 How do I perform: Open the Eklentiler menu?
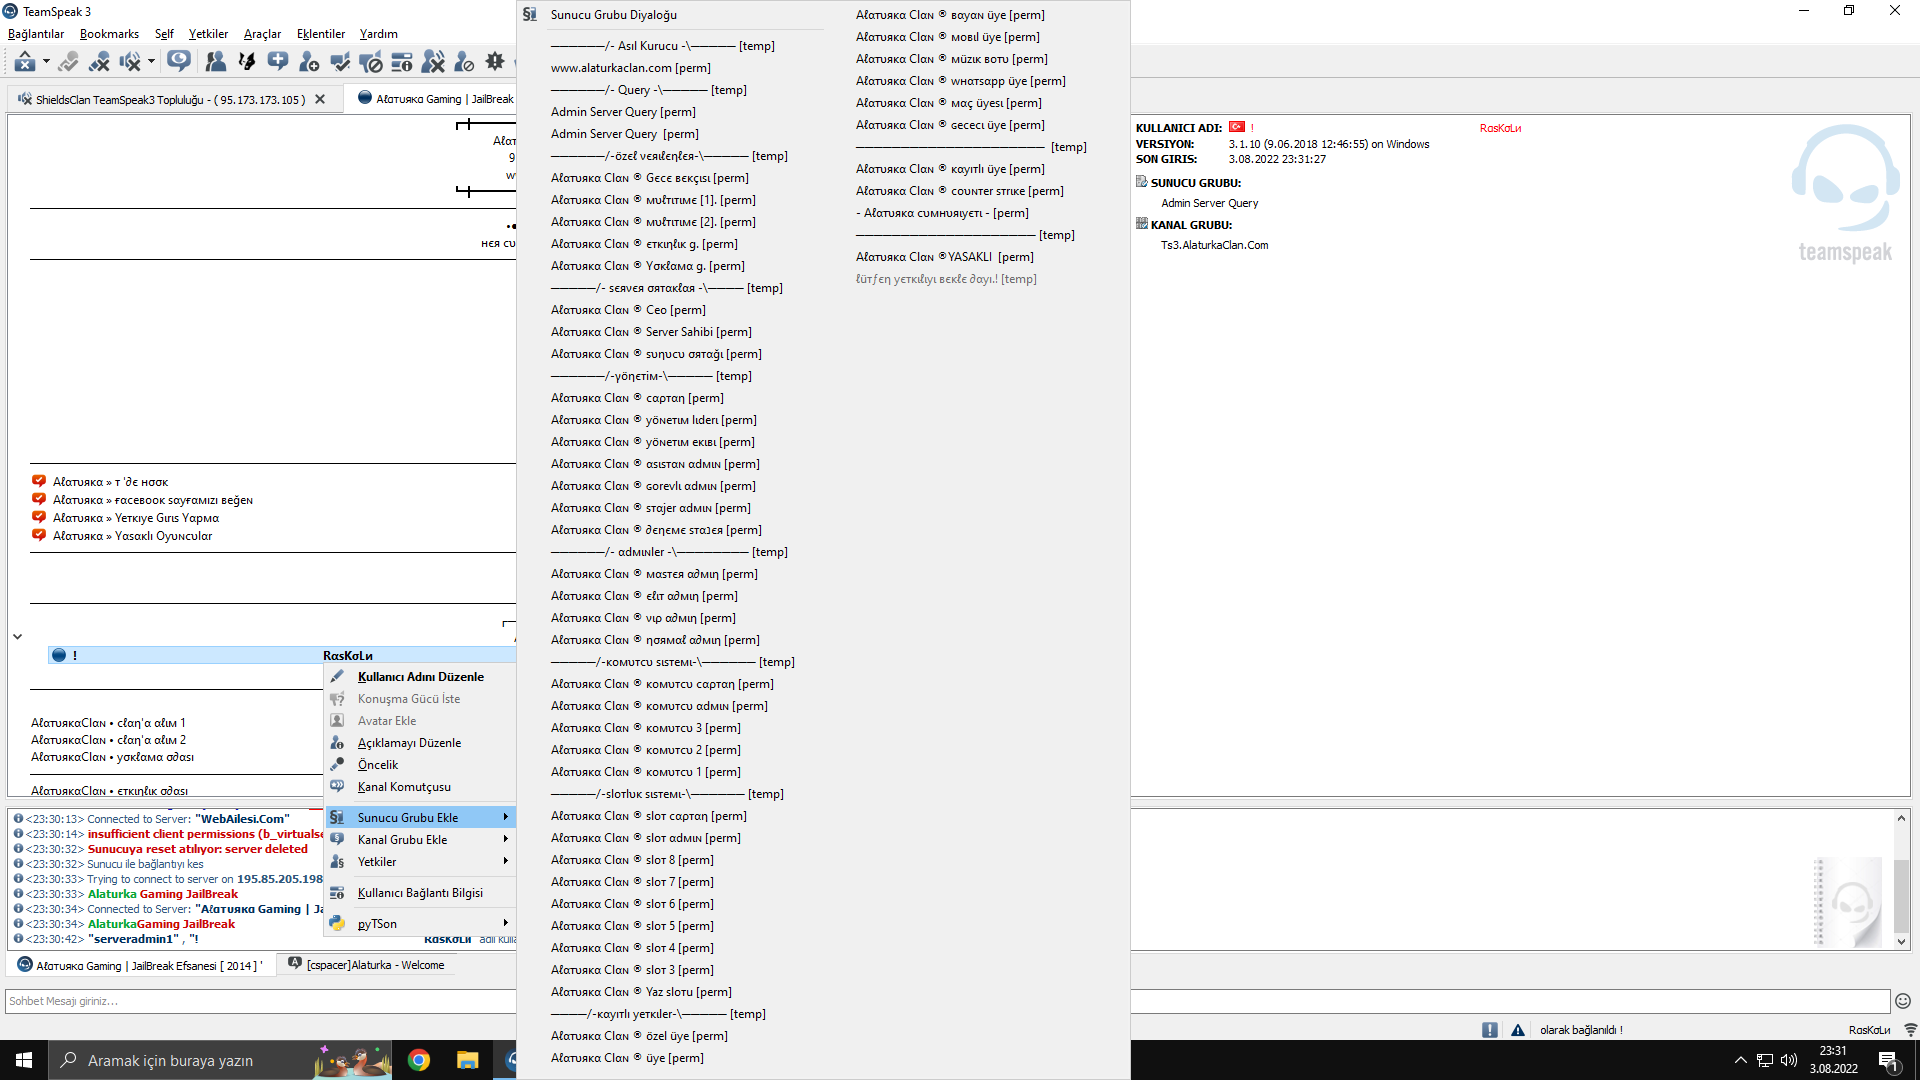(x=321, y=34)
